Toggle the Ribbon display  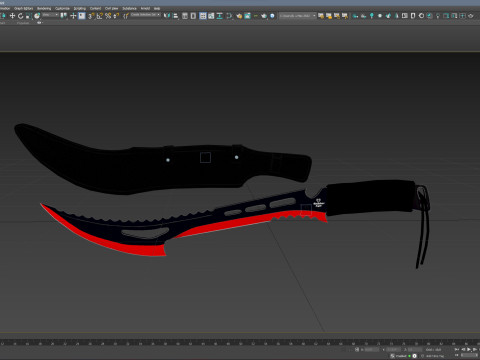pos(203,16)
